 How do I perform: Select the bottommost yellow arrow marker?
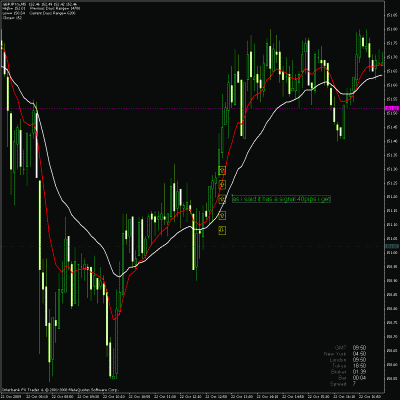click(x=222, y=230)
